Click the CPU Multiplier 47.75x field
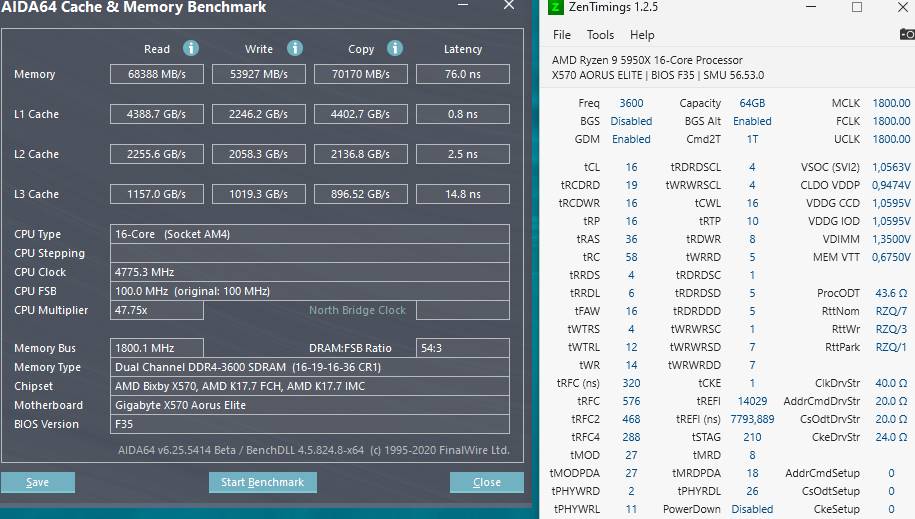The image size is (915, 519). pos(157,310)
